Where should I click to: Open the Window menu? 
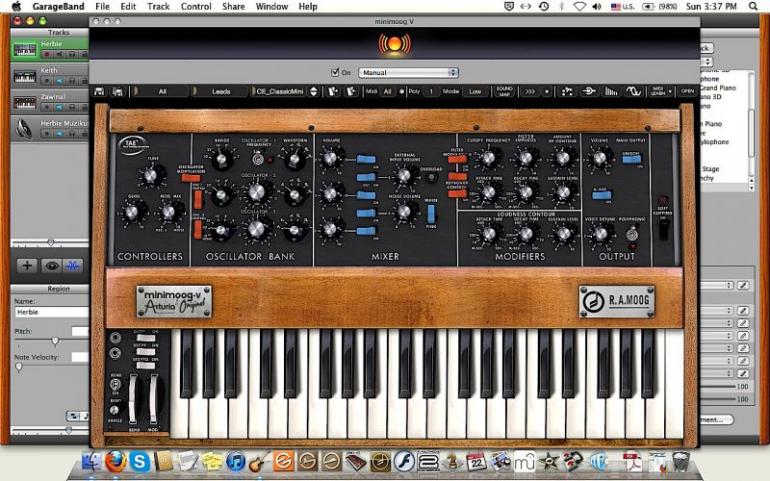[x=272, y=6]
